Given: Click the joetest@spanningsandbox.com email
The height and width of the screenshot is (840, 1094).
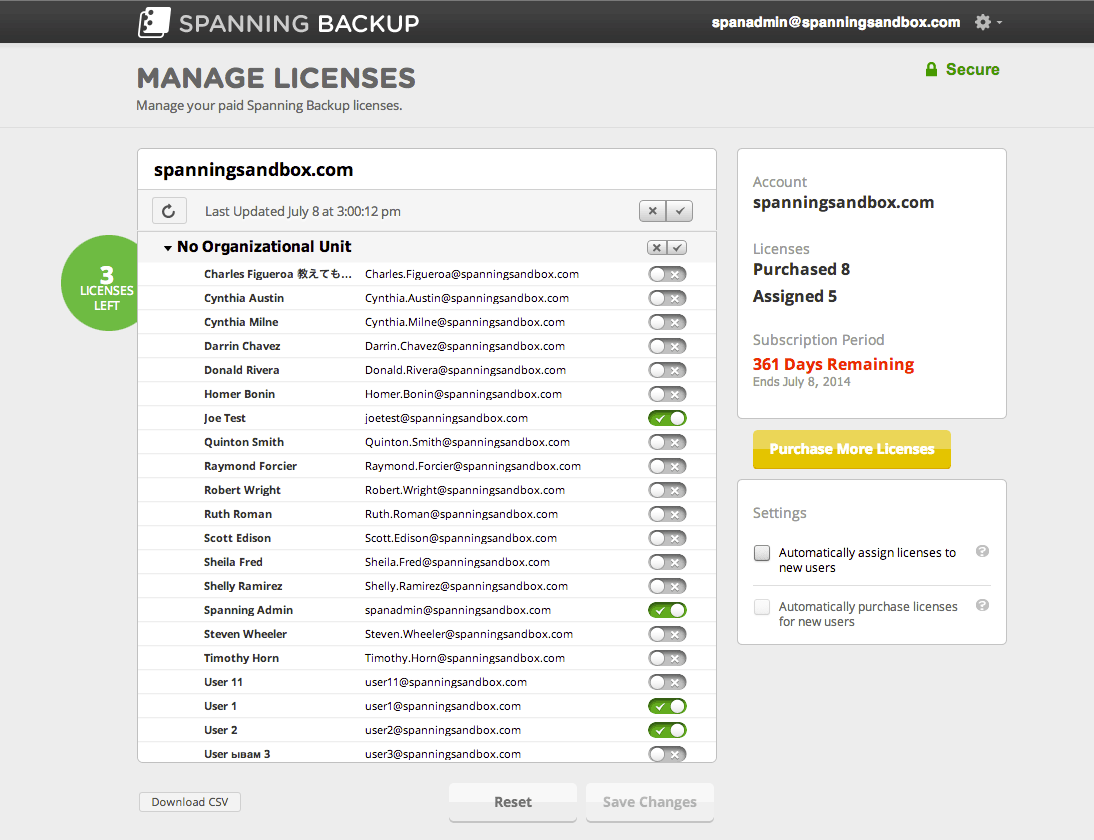Looking at the screenshot, I should click(x=447, y=418).
